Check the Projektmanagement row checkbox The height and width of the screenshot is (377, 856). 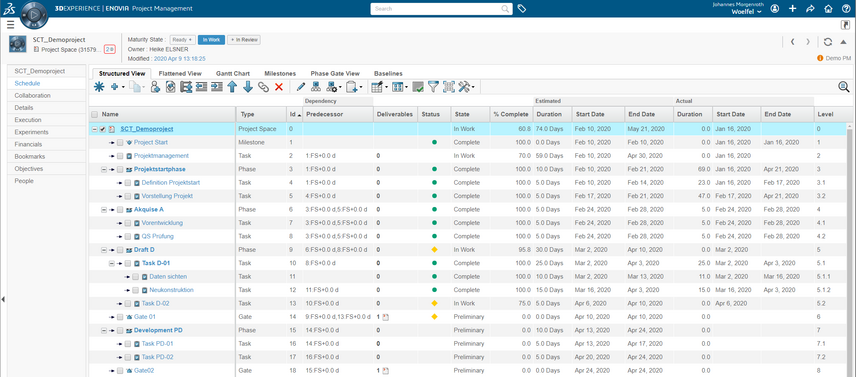click(x=120, y=156)
